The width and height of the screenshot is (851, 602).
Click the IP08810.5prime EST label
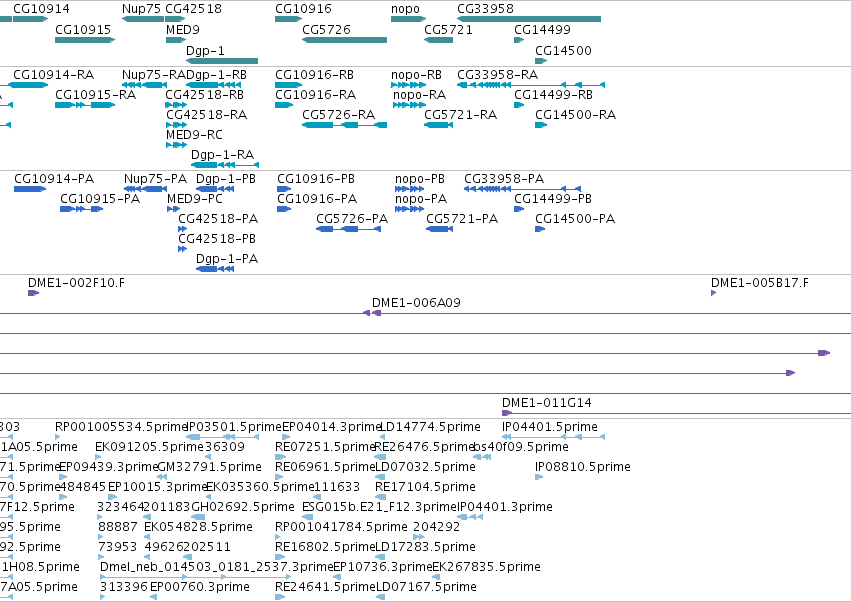[583, 467]
